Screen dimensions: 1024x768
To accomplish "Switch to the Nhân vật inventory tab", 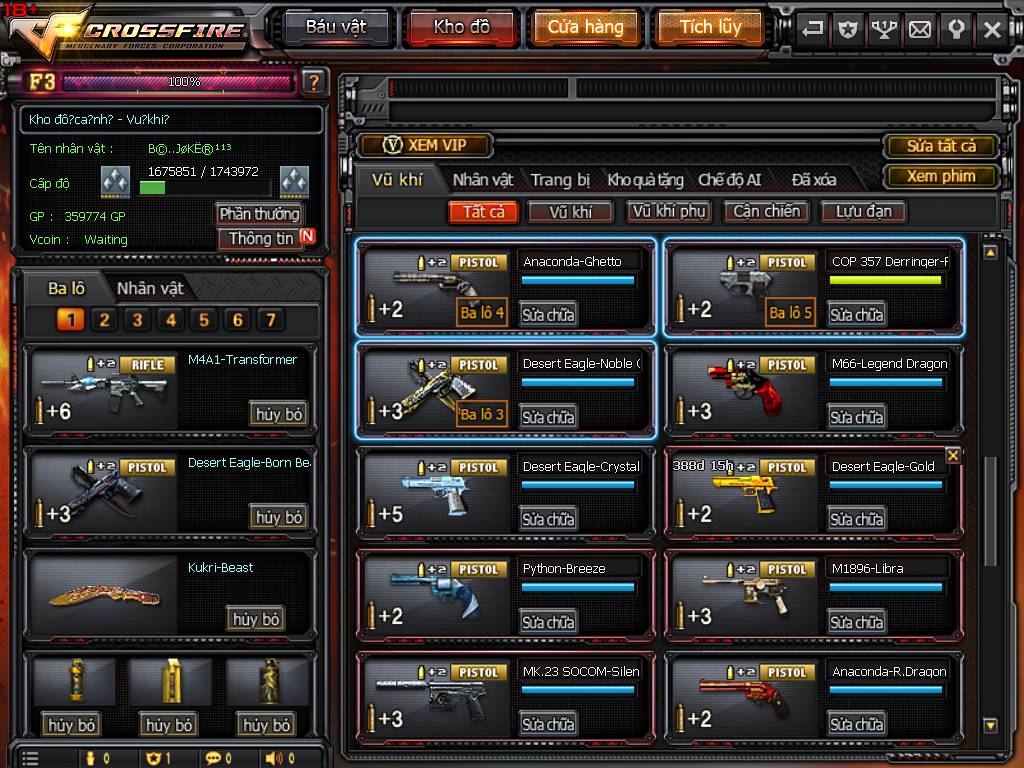I will point(483,180).
